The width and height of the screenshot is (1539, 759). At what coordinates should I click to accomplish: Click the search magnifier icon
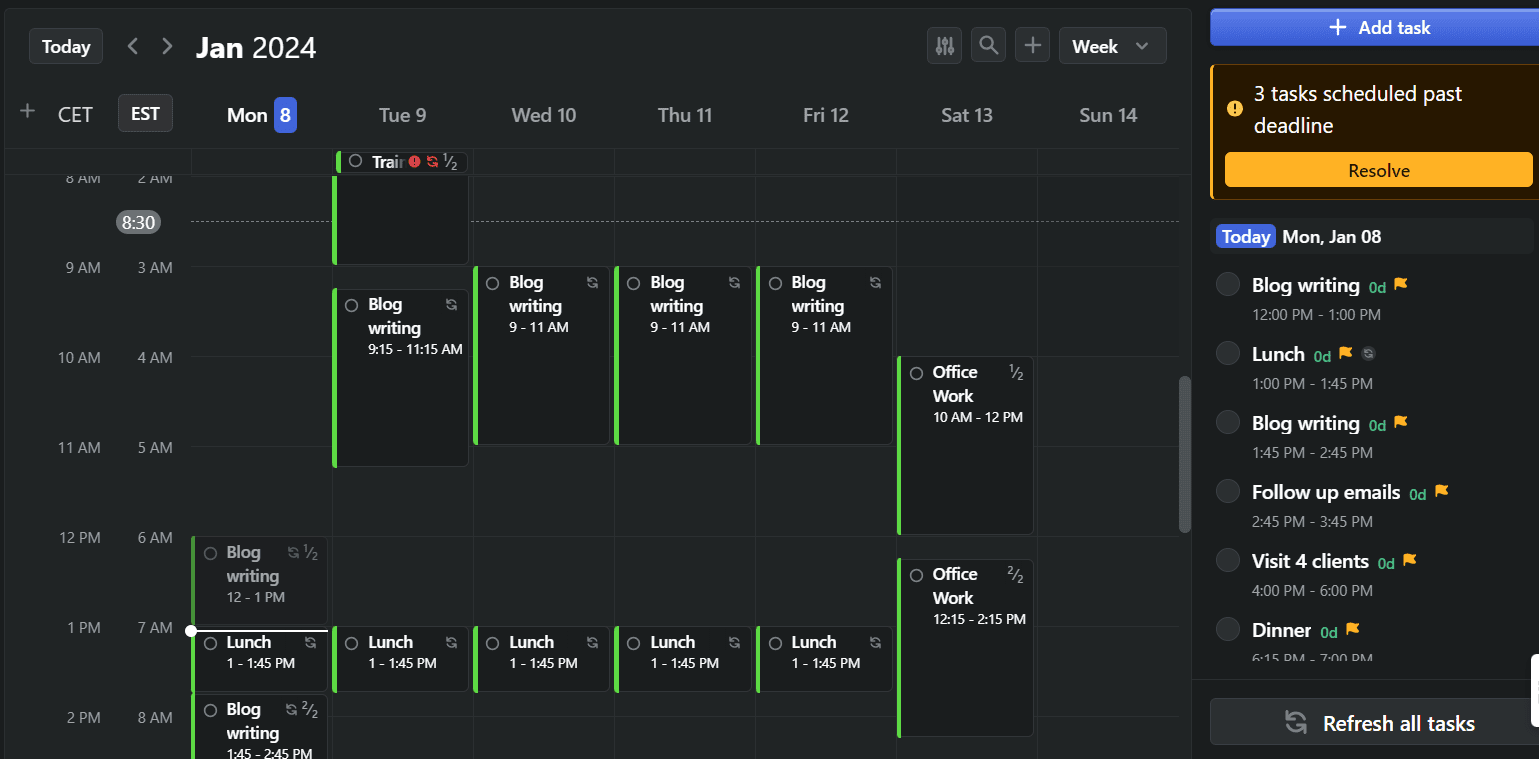click(x=988, y=46)
